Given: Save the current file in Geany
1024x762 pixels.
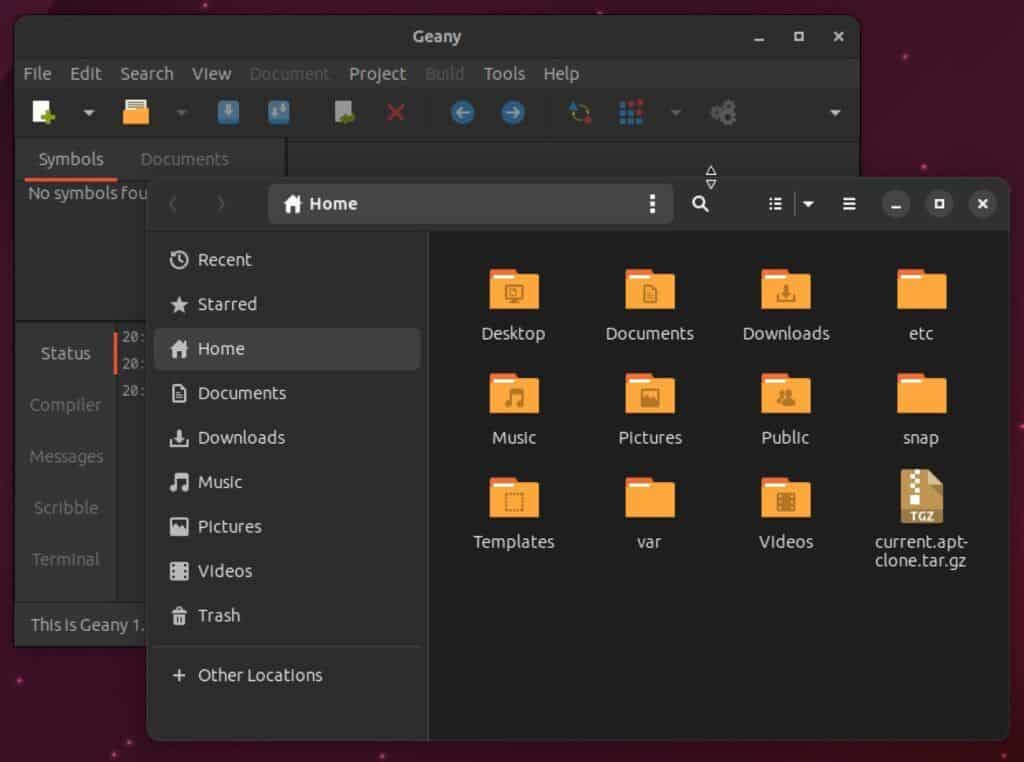Looking at the screenshot, I should click(x=228, y=112).
